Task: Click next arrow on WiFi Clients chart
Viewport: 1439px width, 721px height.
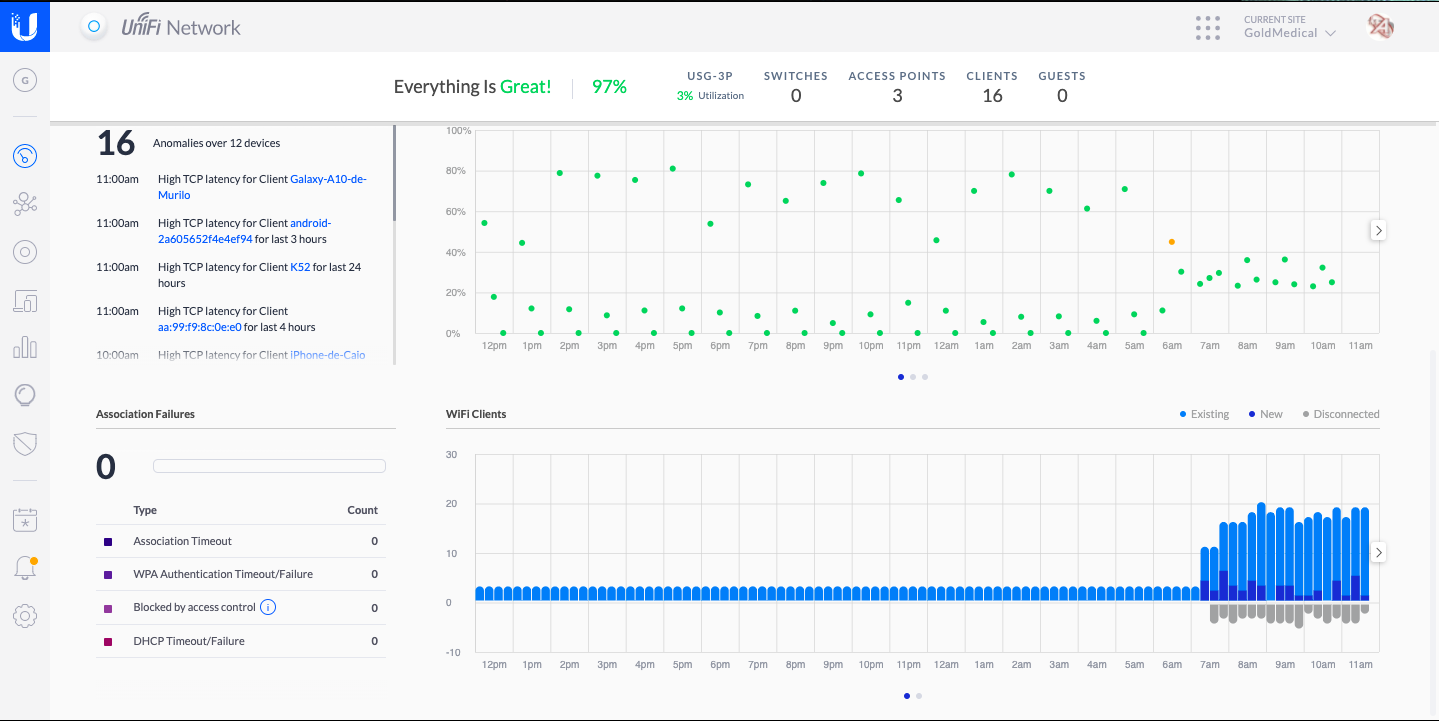Action: (1378, 552)
